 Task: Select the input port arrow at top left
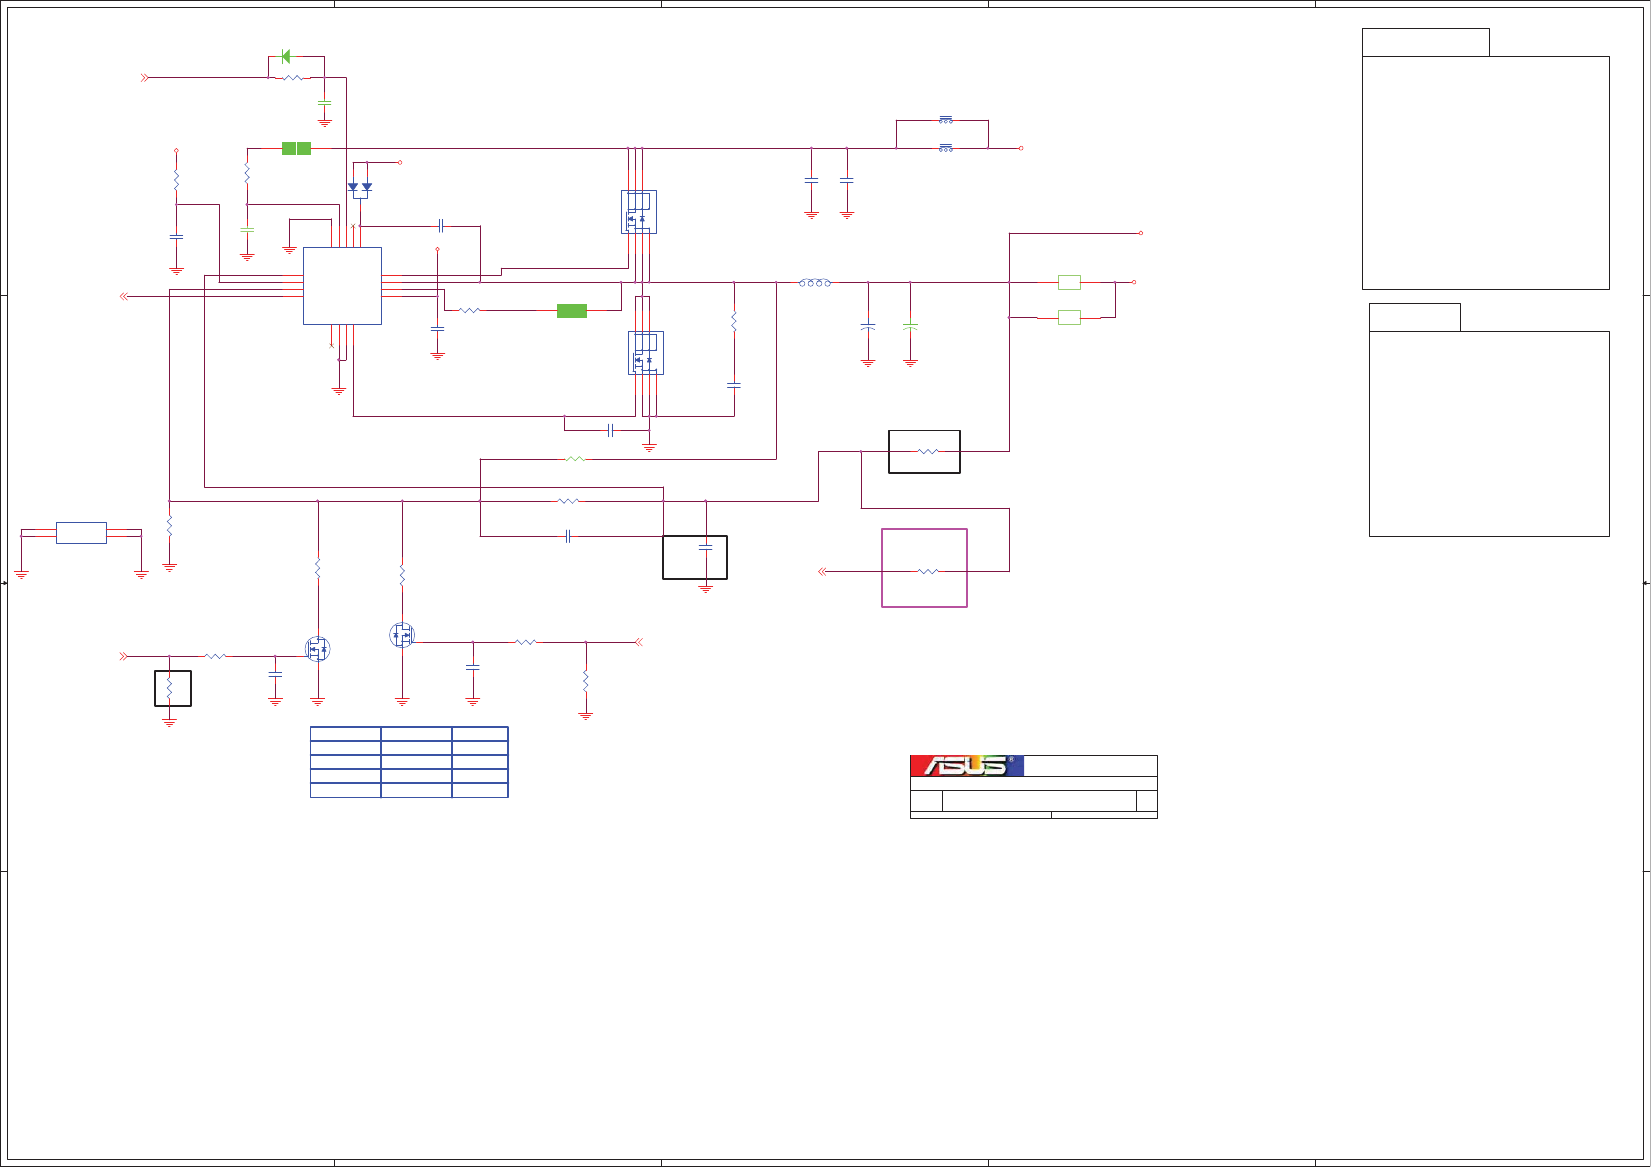[145, 77]
